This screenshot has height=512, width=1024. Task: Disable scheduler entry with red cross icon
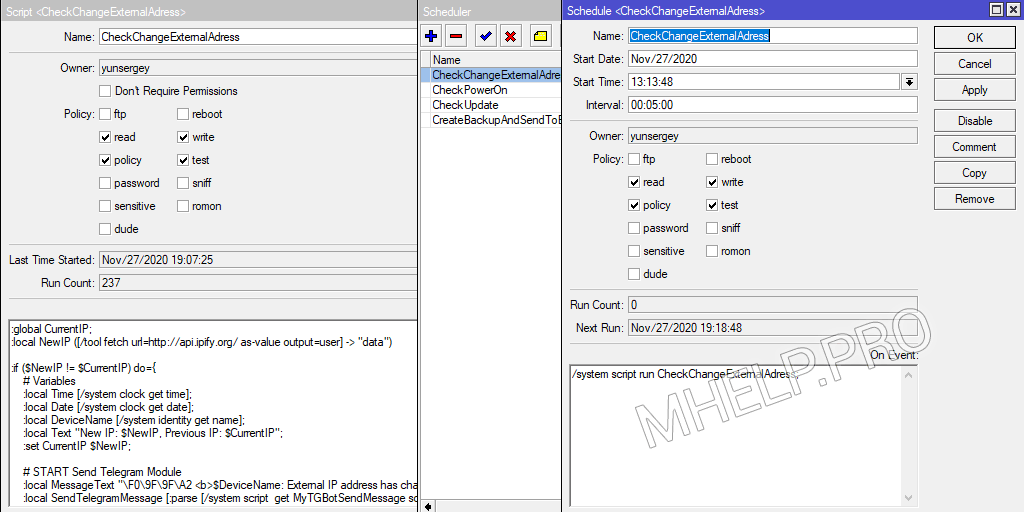point(511,37)
